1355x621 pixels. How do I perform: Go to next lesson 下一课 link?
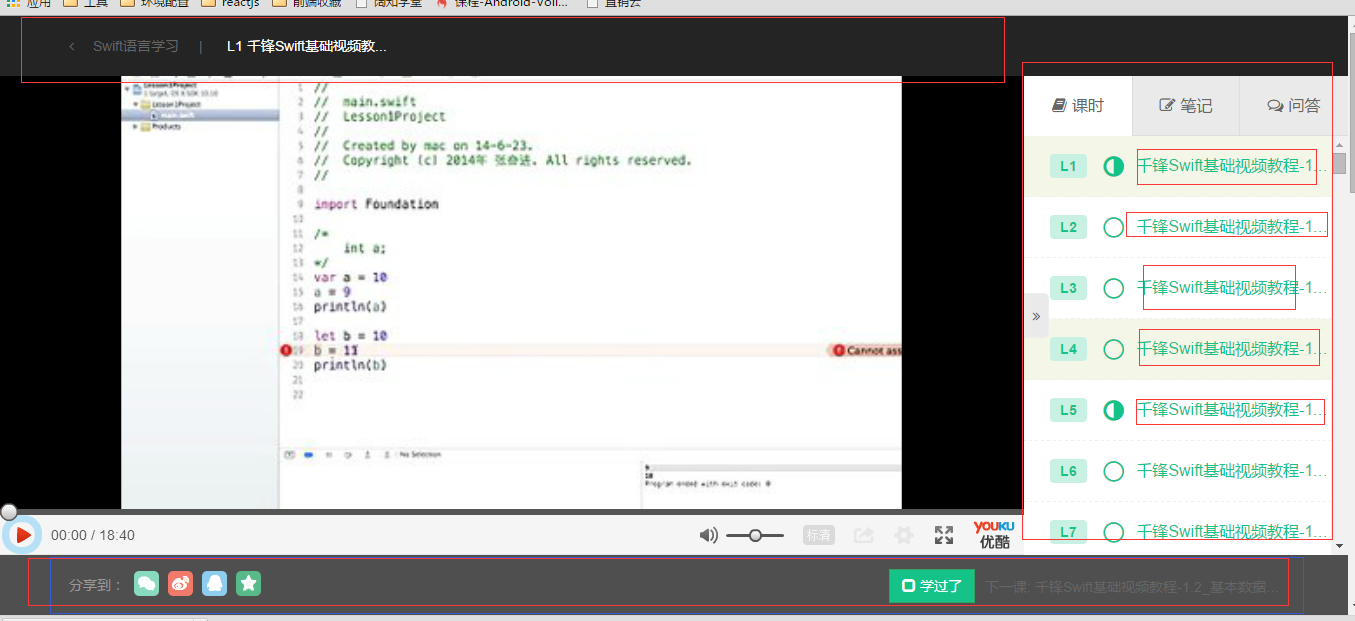point(1131,587)
